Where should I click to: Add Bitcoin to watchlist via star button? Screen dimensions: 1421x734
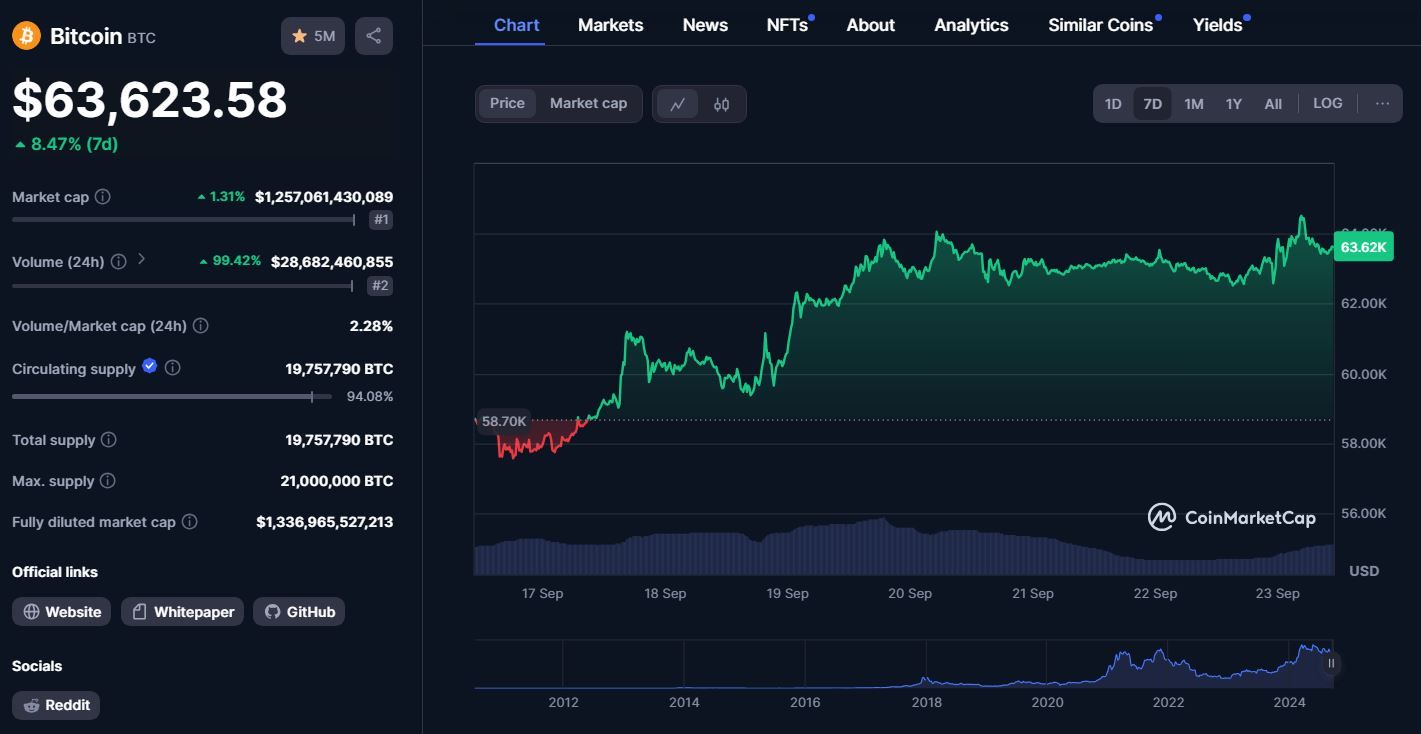click(x=313, y=36)
